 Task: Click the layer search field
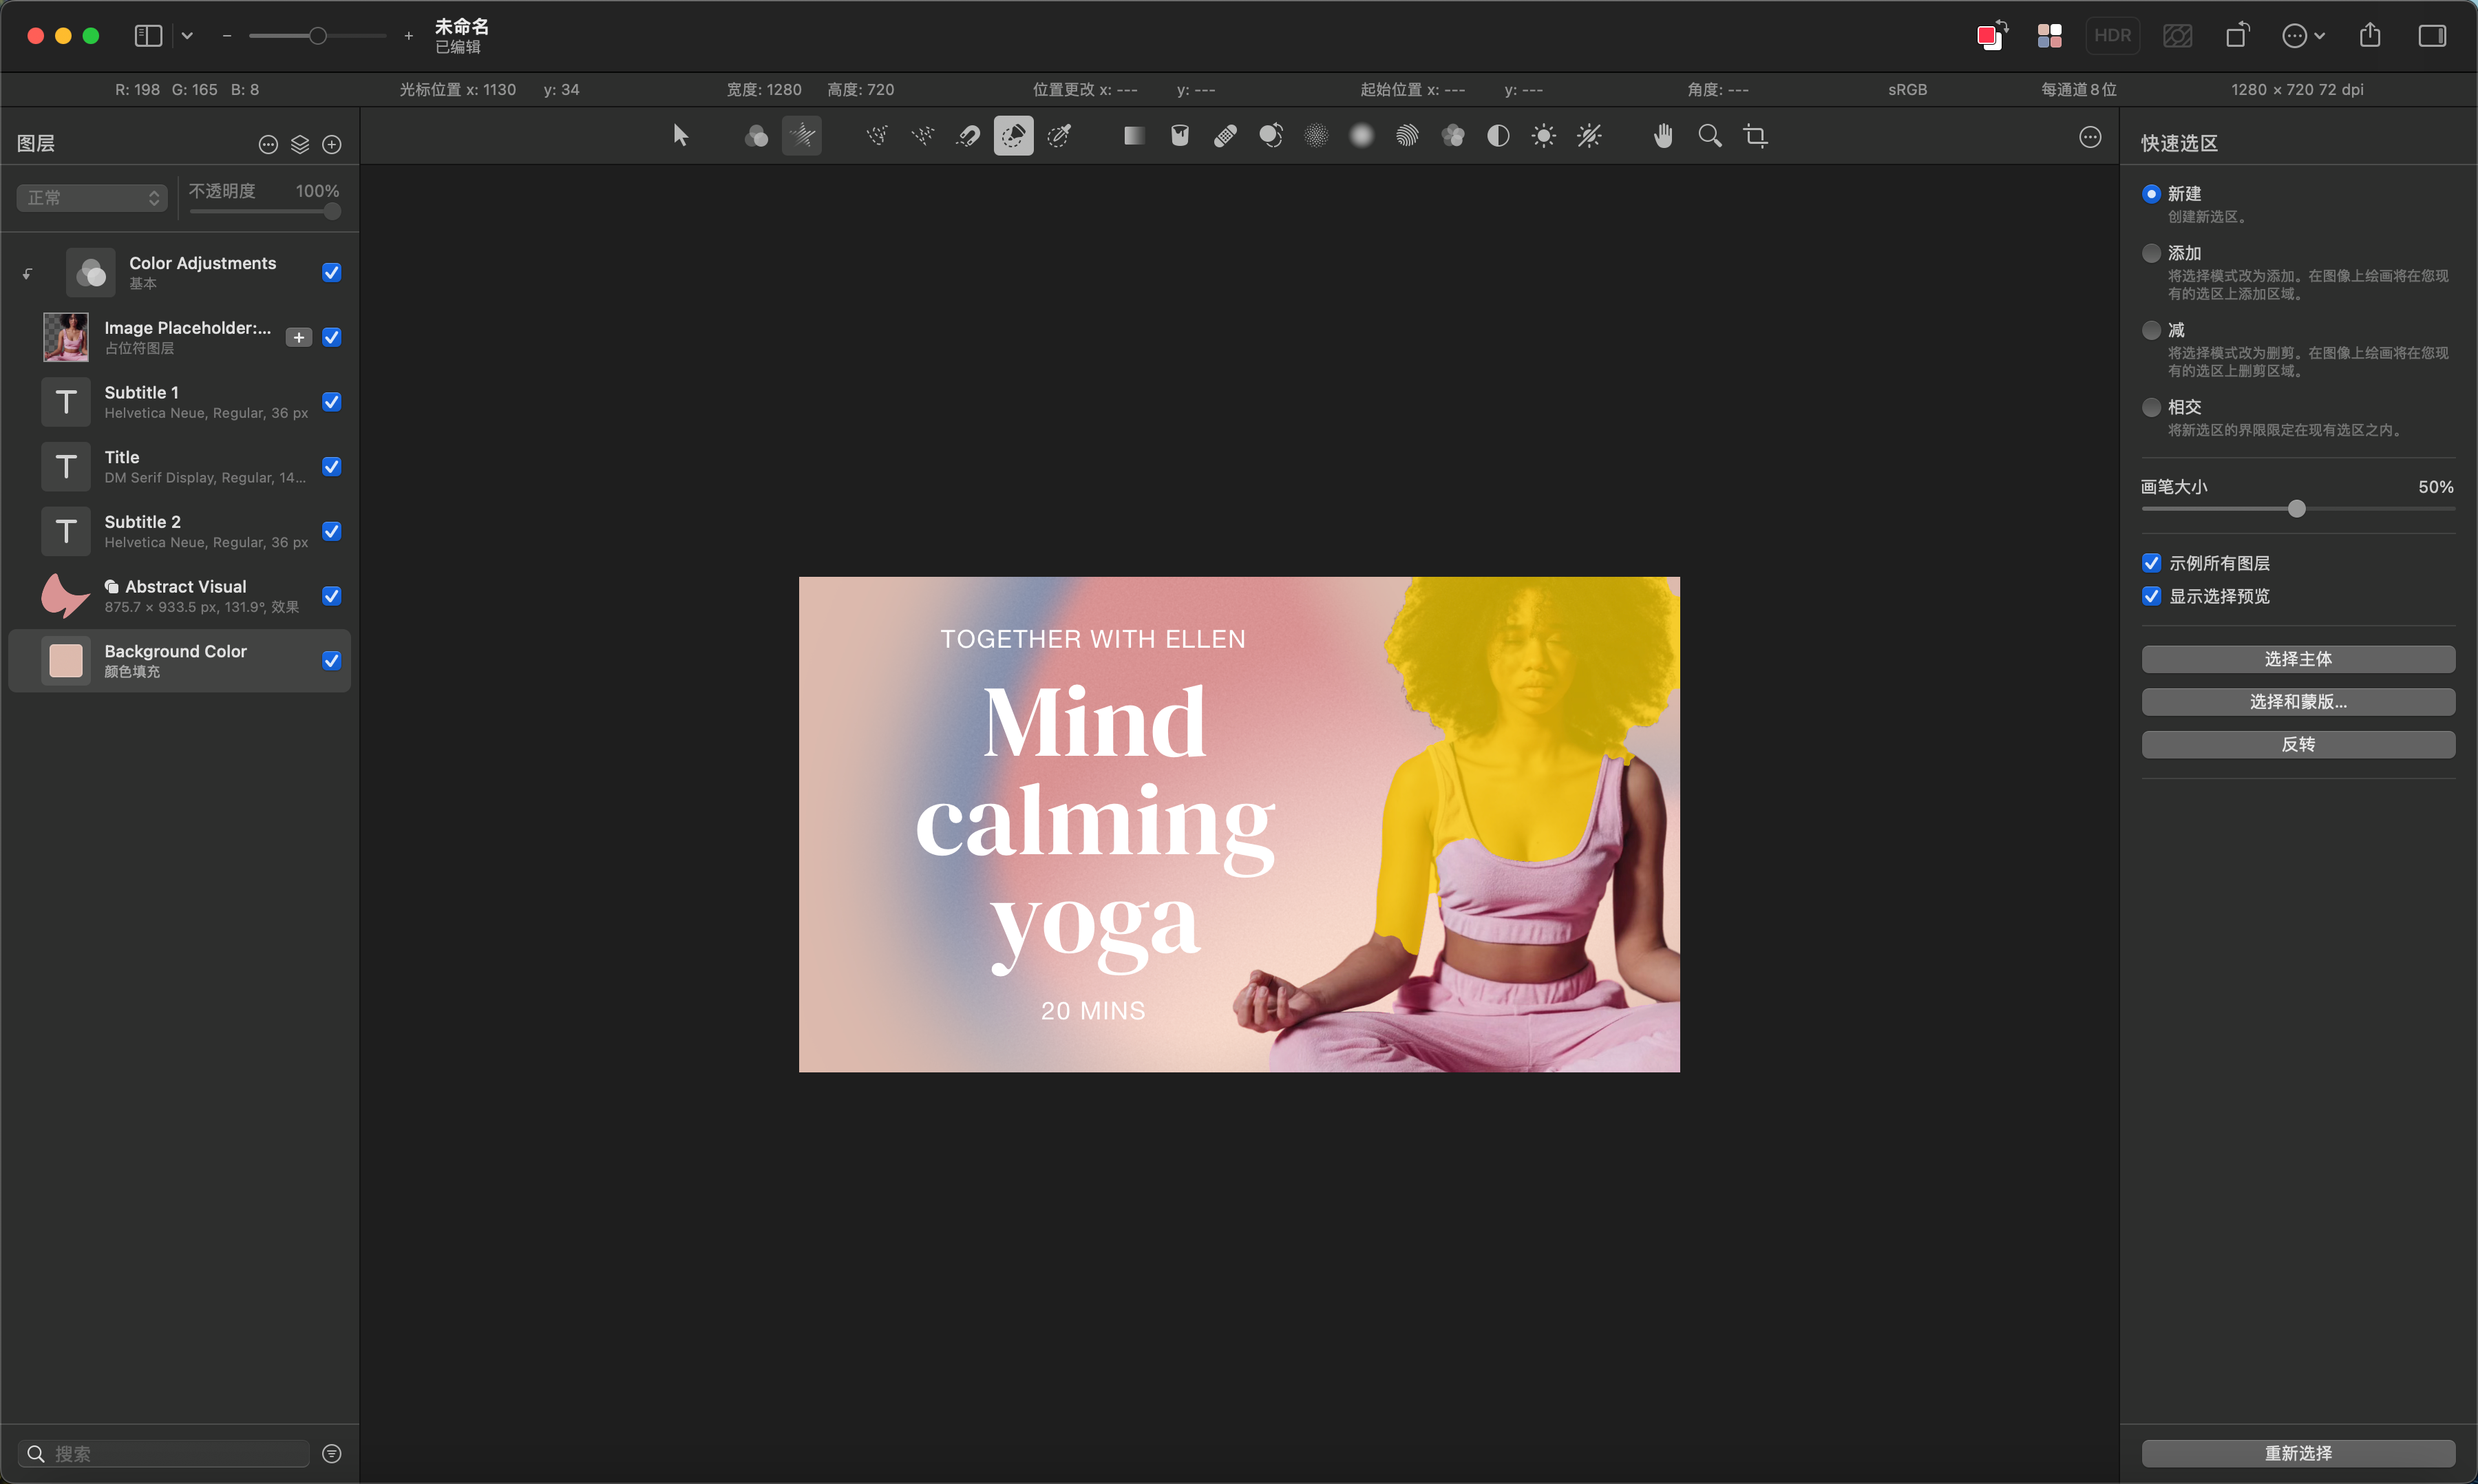pyautogui.click(x=163, y=1453)
